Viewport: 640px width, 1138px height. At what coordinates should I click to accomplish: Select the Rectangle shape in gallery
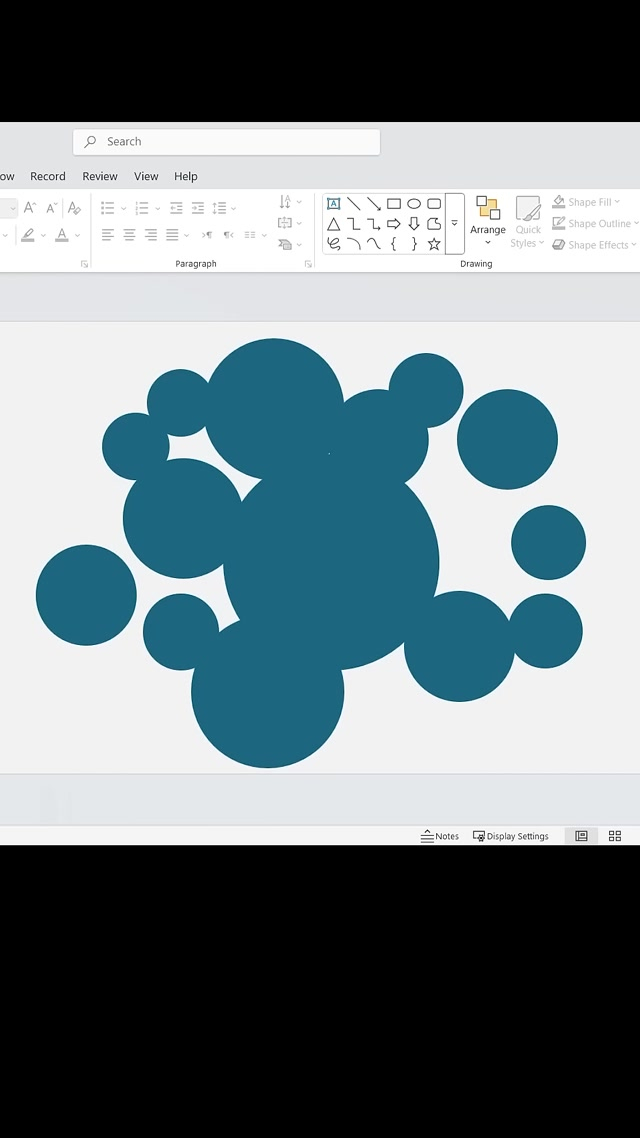coord(394,204)
